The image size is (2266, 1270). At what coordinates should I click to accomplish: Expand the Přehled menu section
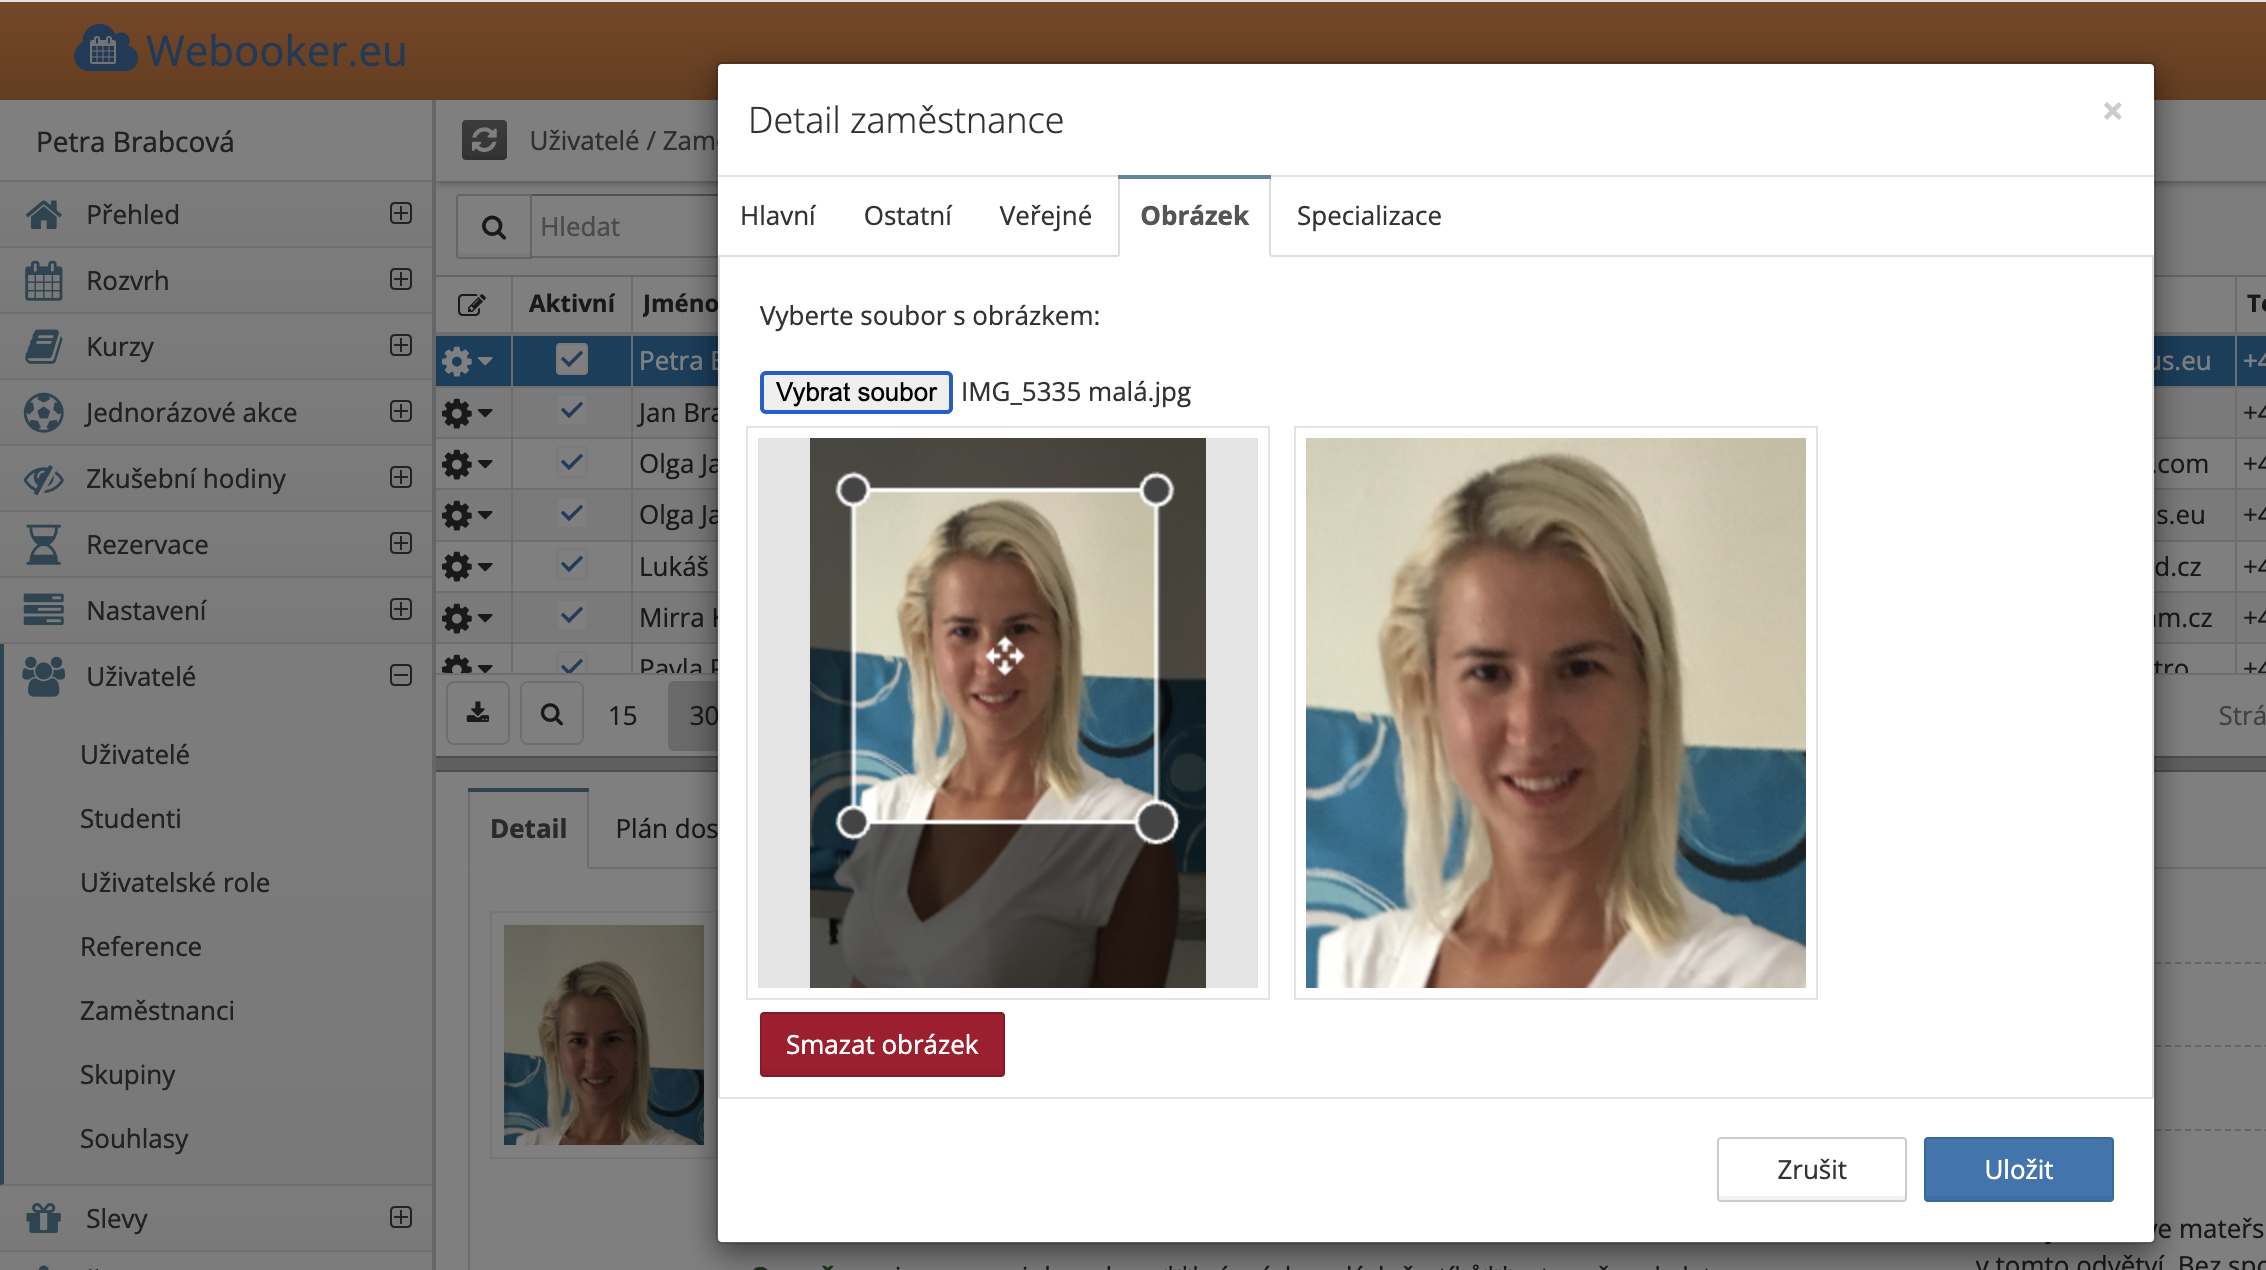coord(401,213)
